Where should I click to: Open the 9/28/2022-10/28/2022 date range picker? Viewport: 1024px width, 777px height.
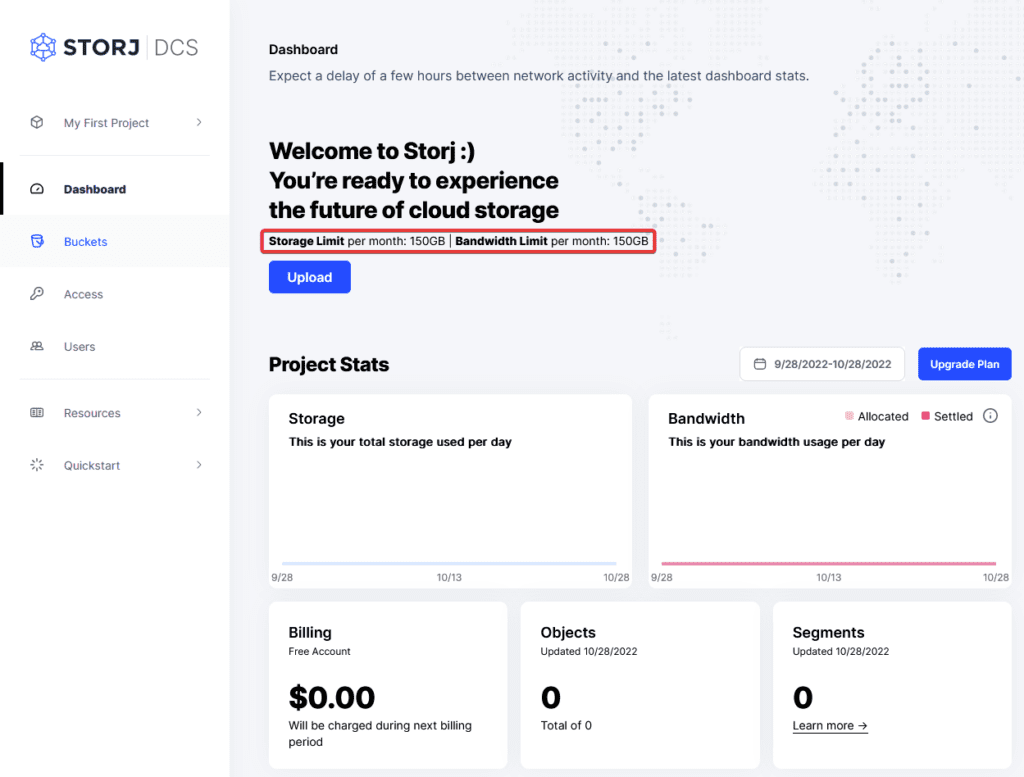click(x=822, y=364)
